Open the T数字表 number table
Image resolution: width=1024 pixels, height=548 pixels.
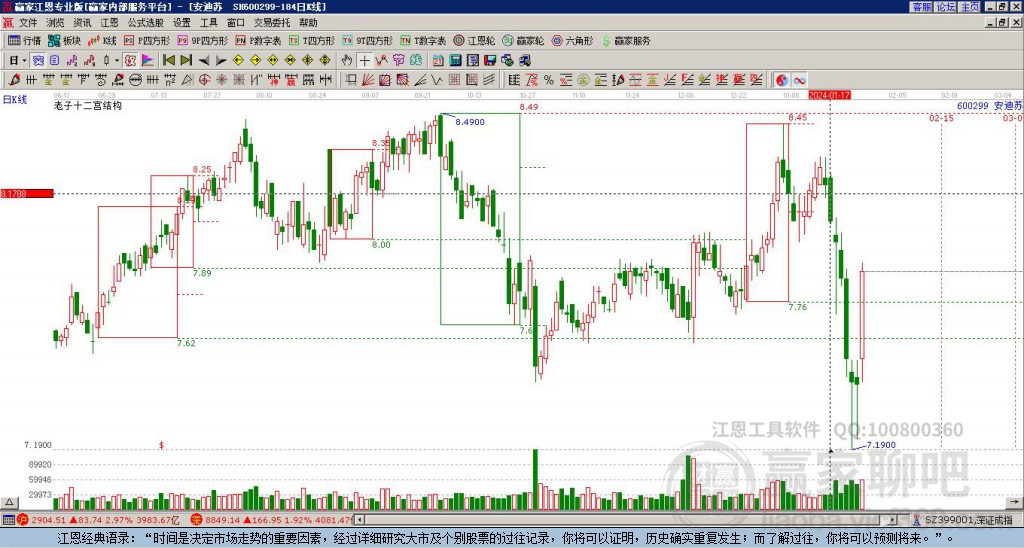(423, 40)
